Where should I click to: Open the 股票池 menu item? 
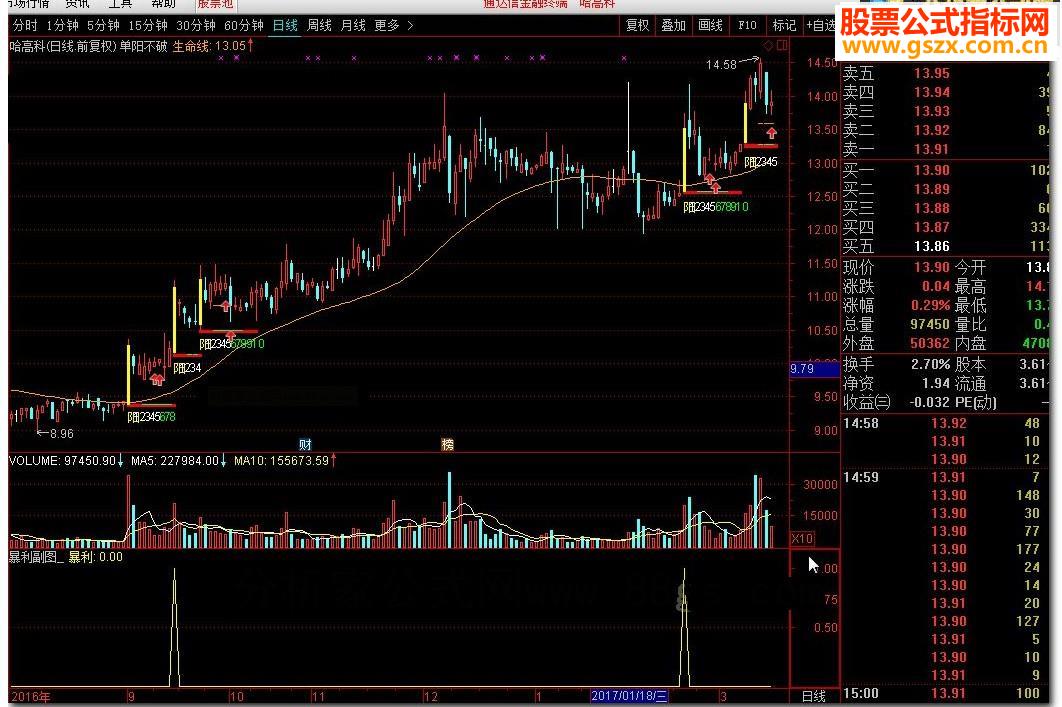point(215,4)
